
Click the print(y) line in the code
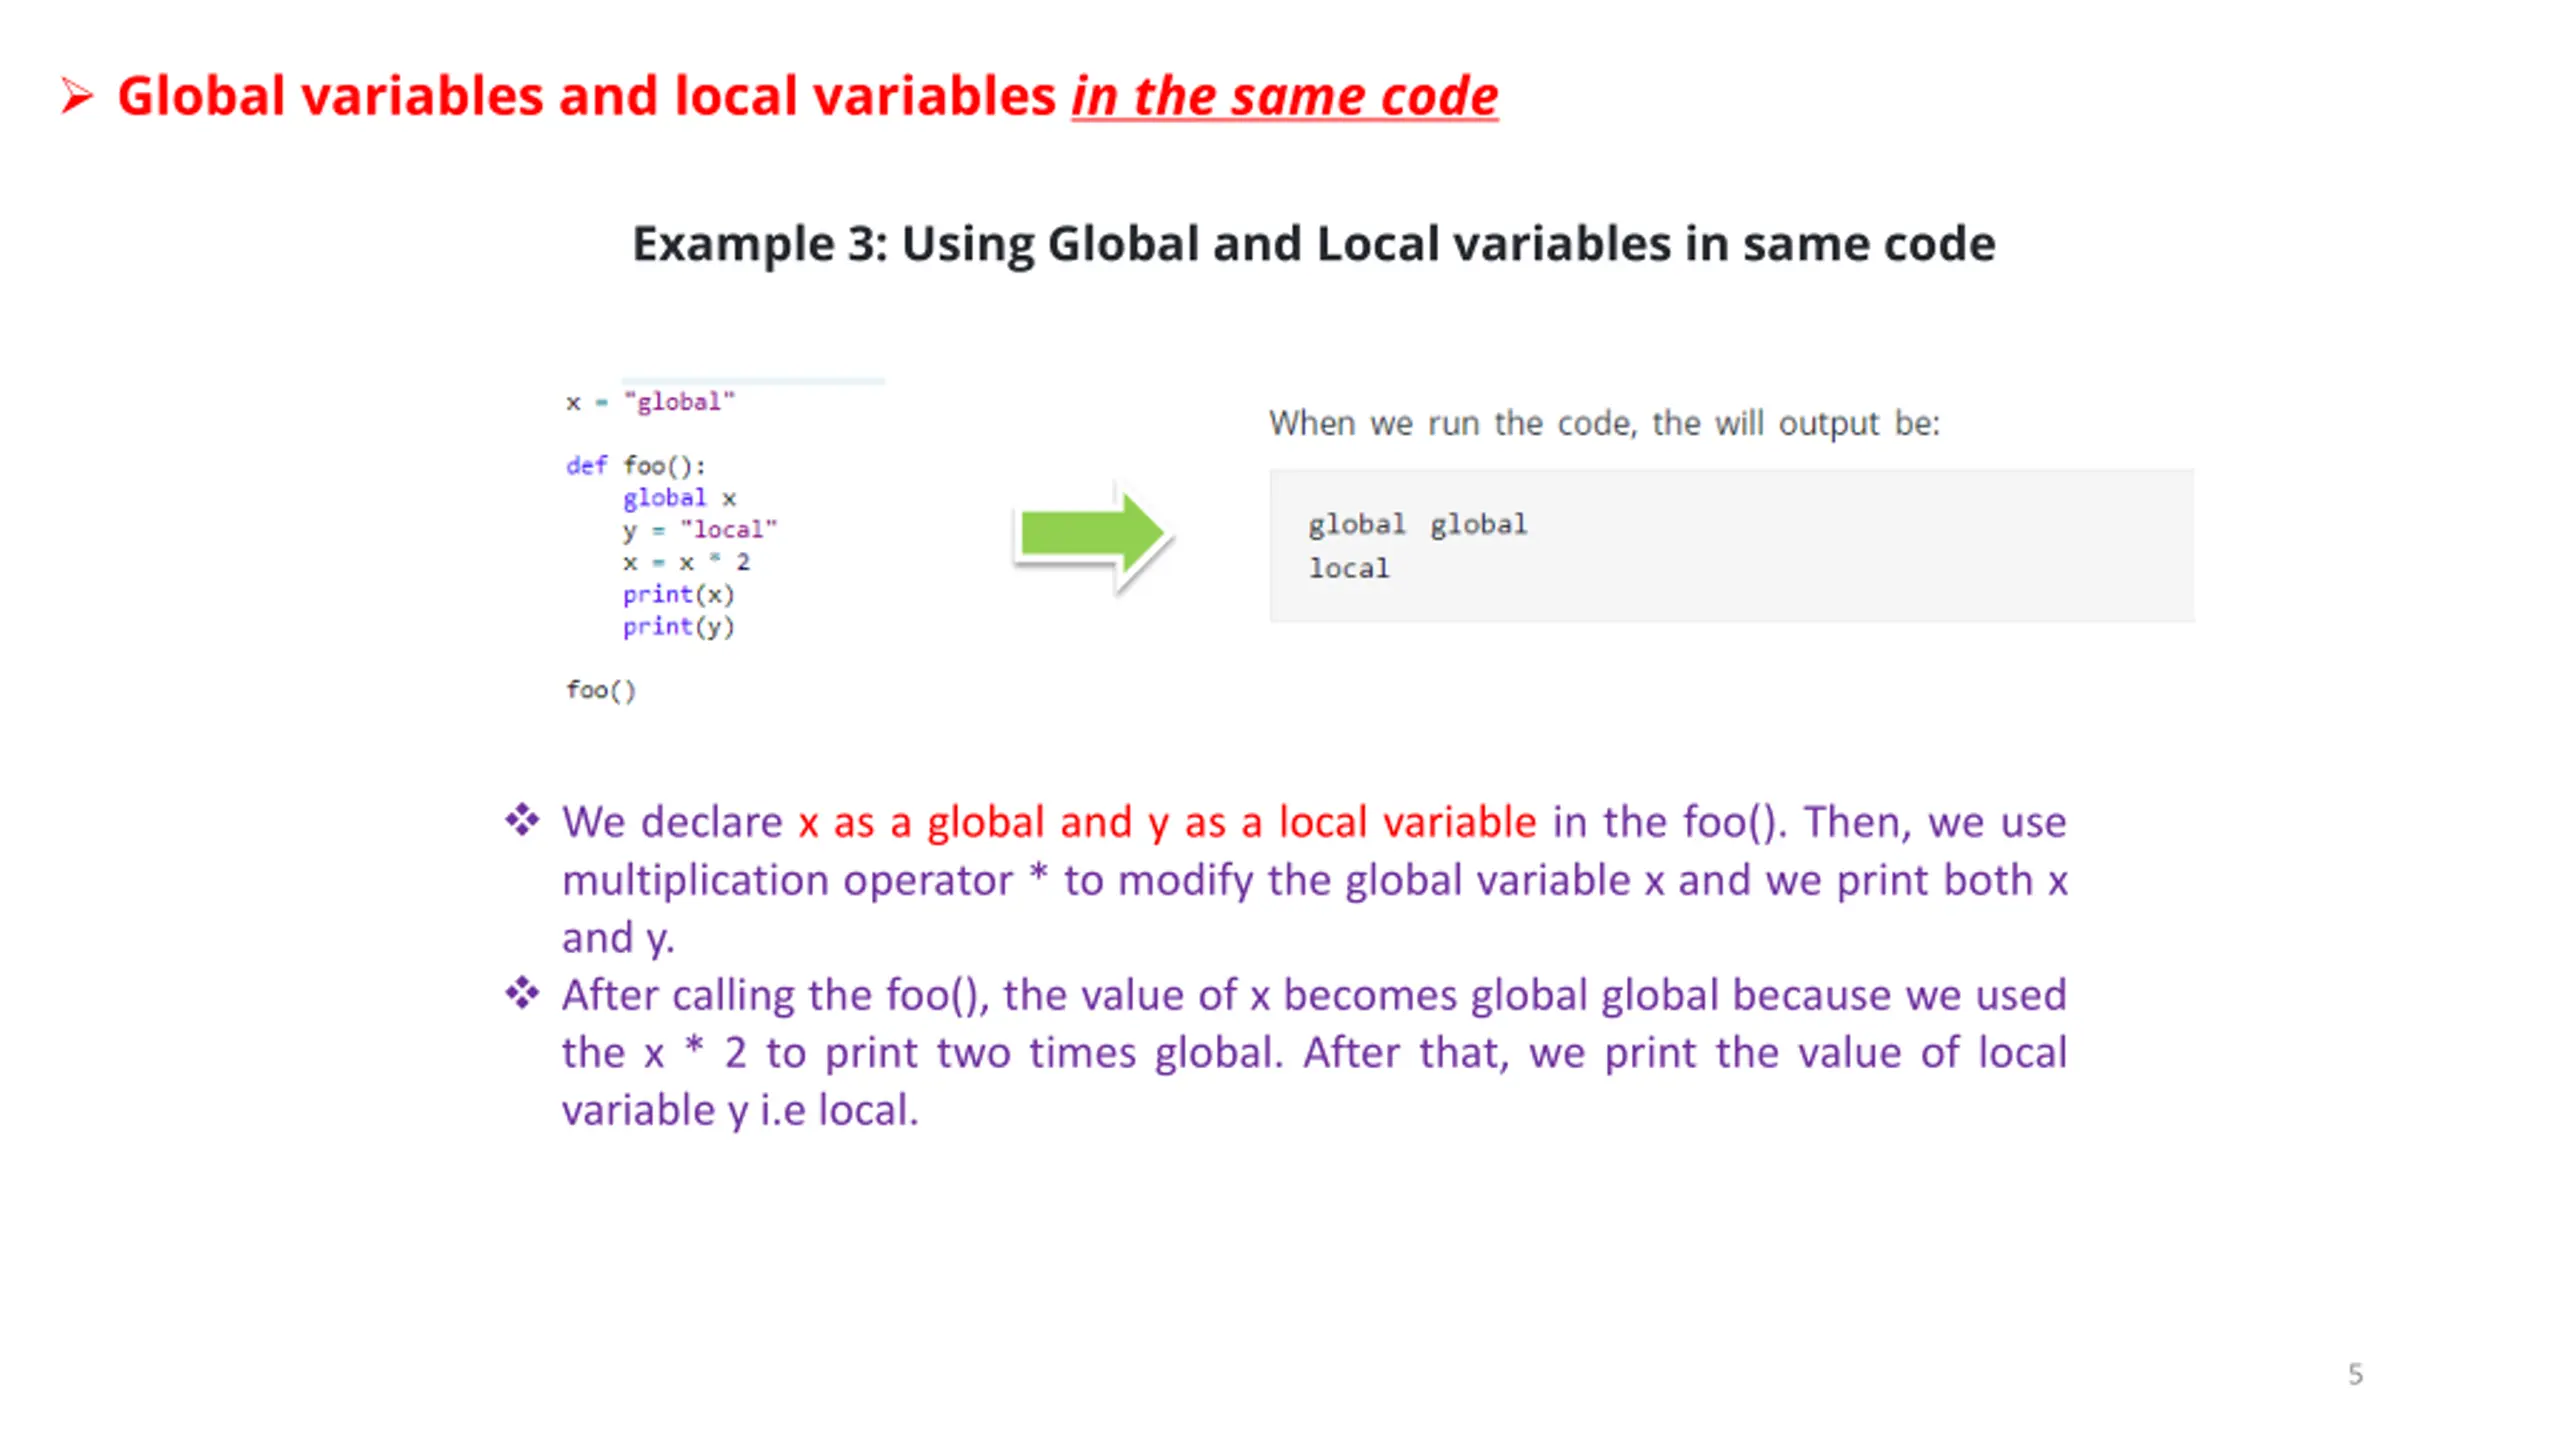point(678,626)
